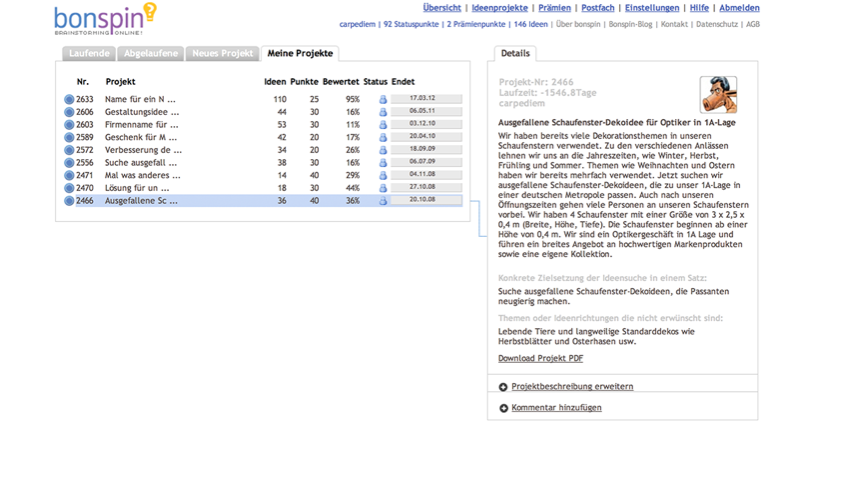The height and width of the screenshot is (500, 848).
Task: Expand Projektbeschreibung erweitern section
Action: pos(571,387)
